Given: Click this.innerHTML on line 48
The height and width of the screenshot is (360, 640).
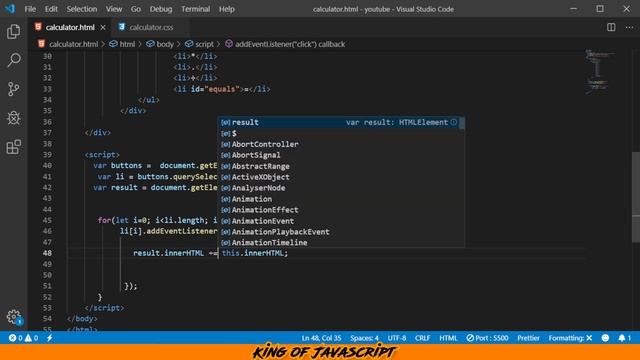Looking at the screenshot, I should click(x=253, y=253).
